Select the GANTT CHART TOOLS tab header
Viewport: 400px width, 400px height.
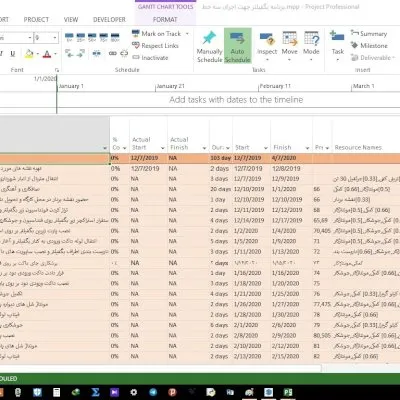click(165, 7)
